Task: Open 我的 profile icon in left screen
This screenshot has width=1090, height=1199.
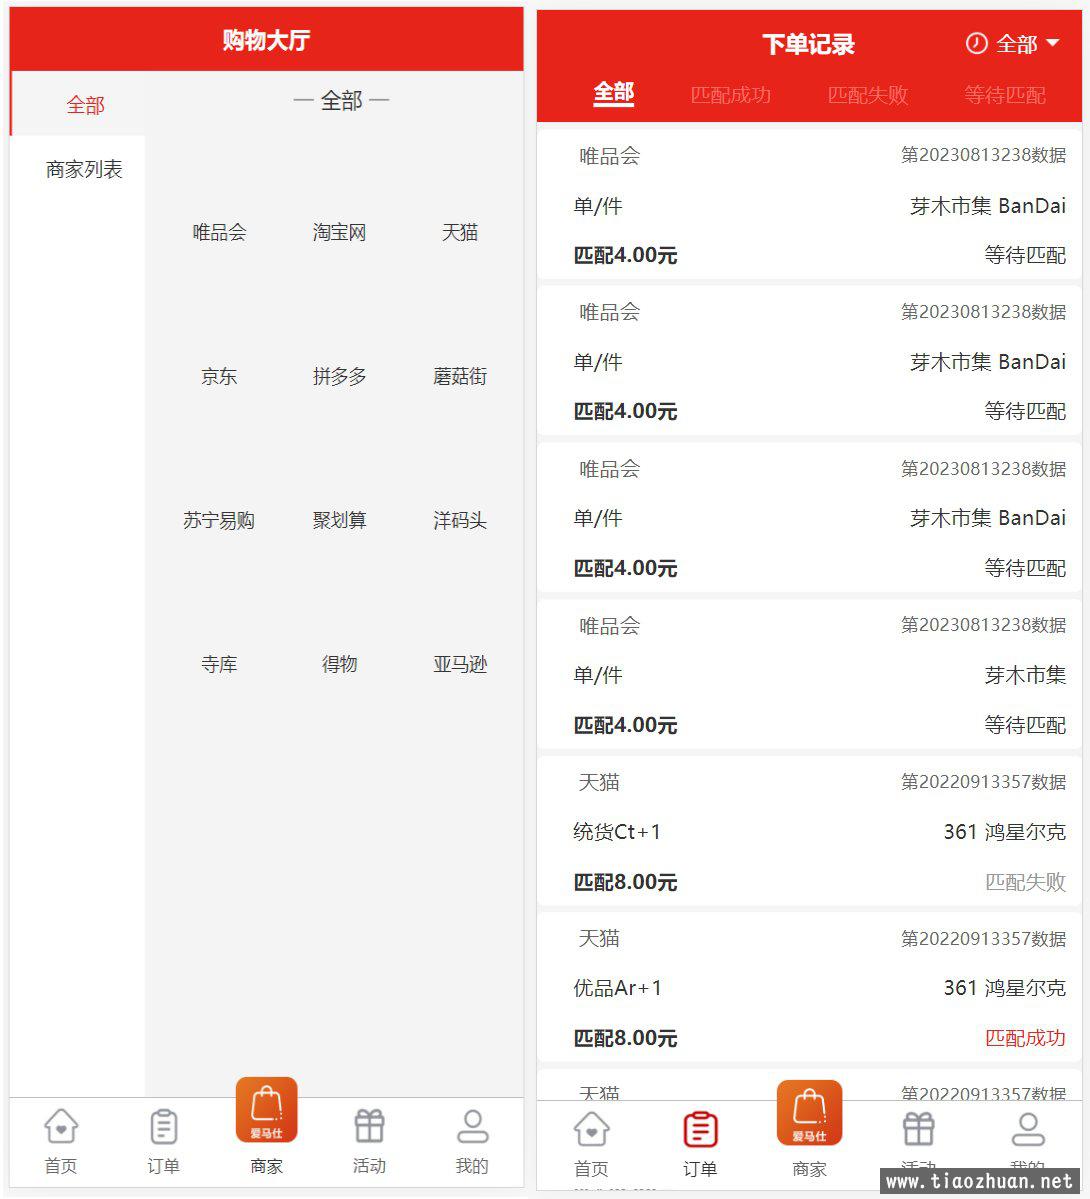Action: (472, 1126)
